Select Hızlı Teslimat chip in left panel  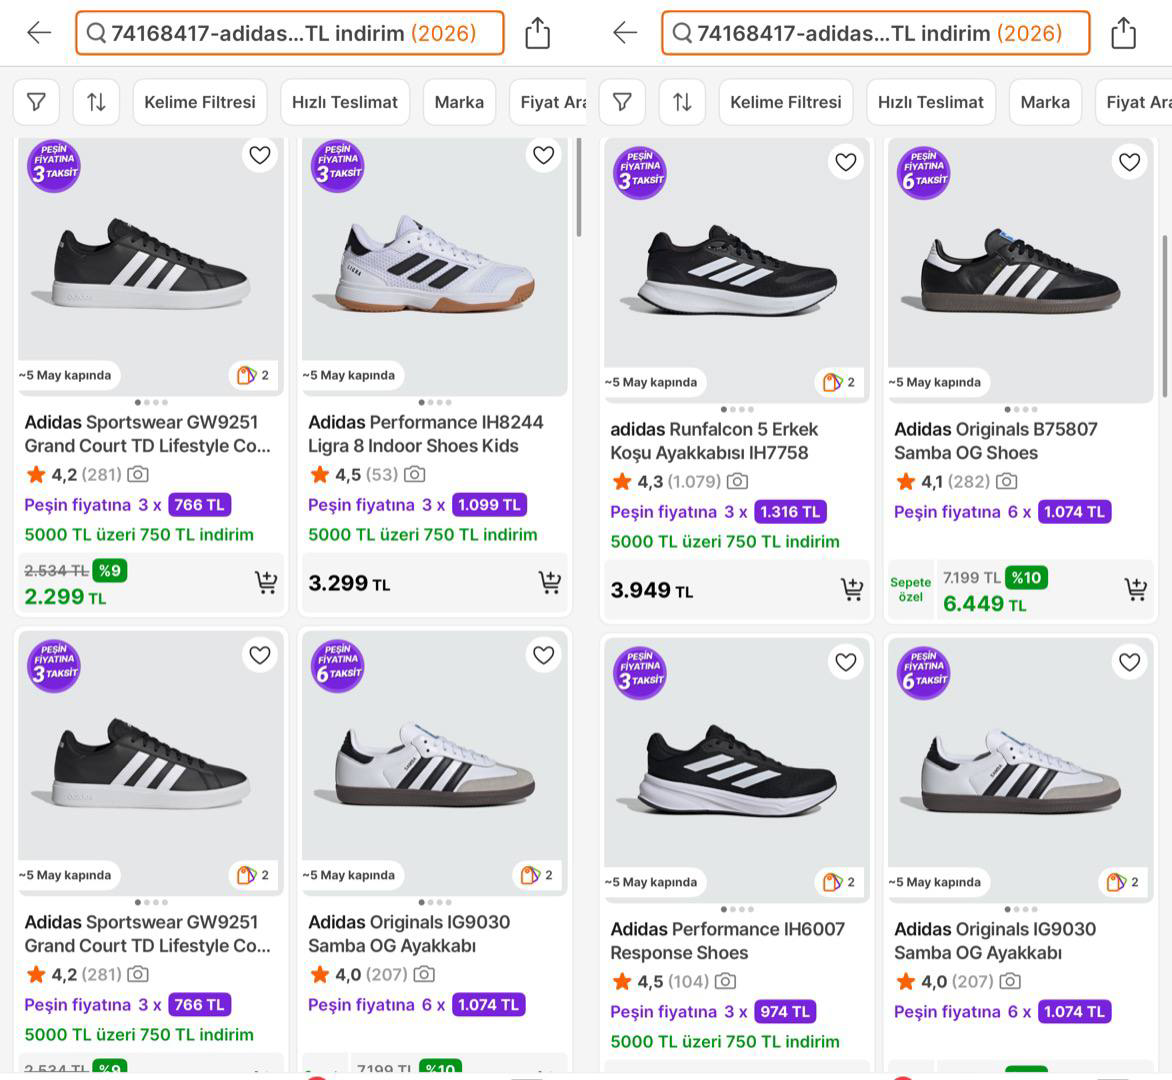pos(344,102)
